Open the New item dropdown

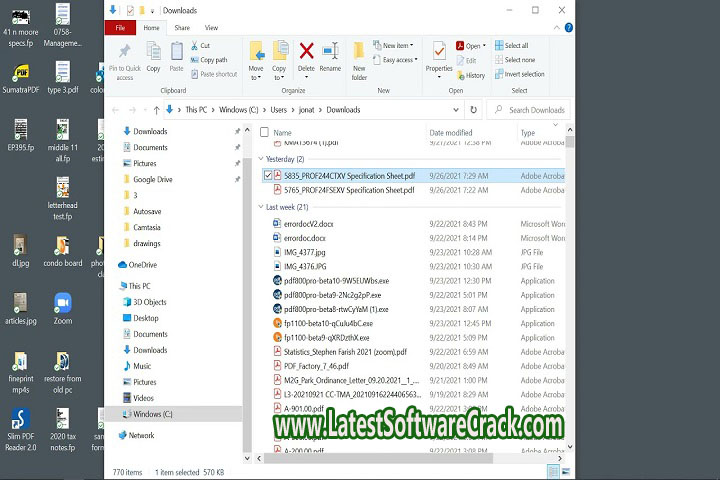(395, 45)
